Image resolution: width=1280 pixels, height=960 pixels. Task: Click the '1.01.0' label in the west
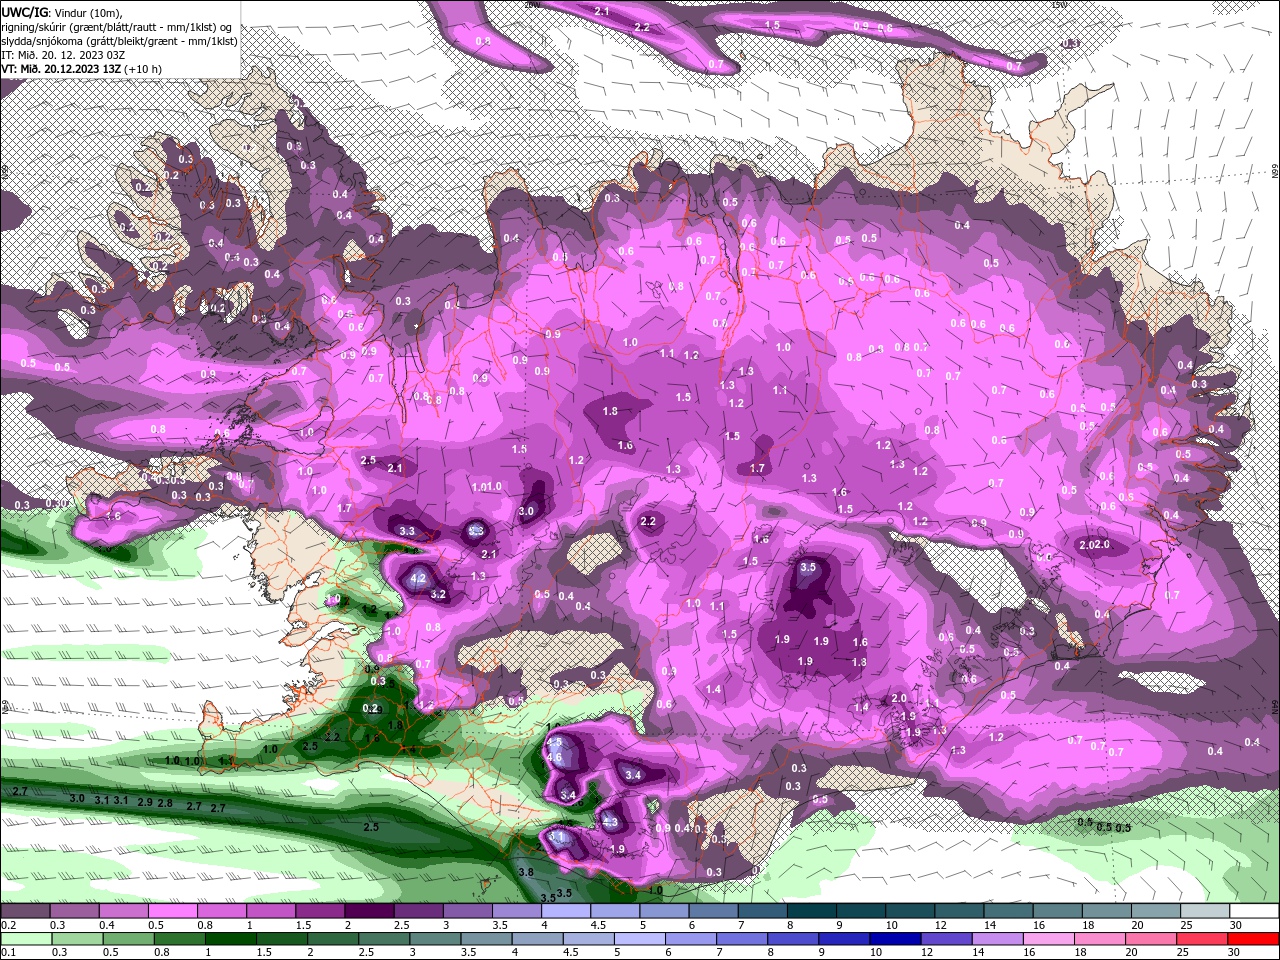[x=487, y=487]
